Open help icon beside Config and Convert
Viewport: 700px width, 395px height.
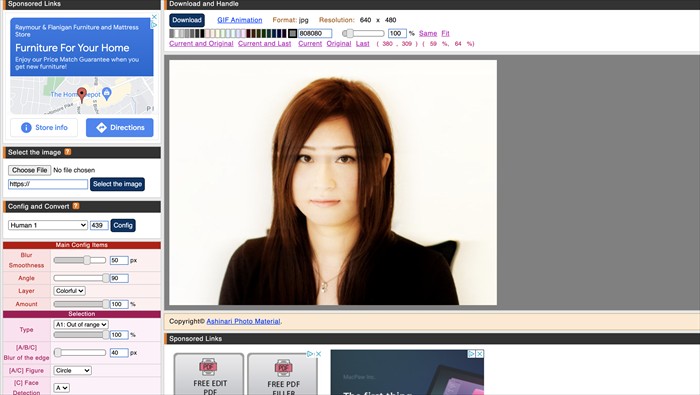(76, 206)
